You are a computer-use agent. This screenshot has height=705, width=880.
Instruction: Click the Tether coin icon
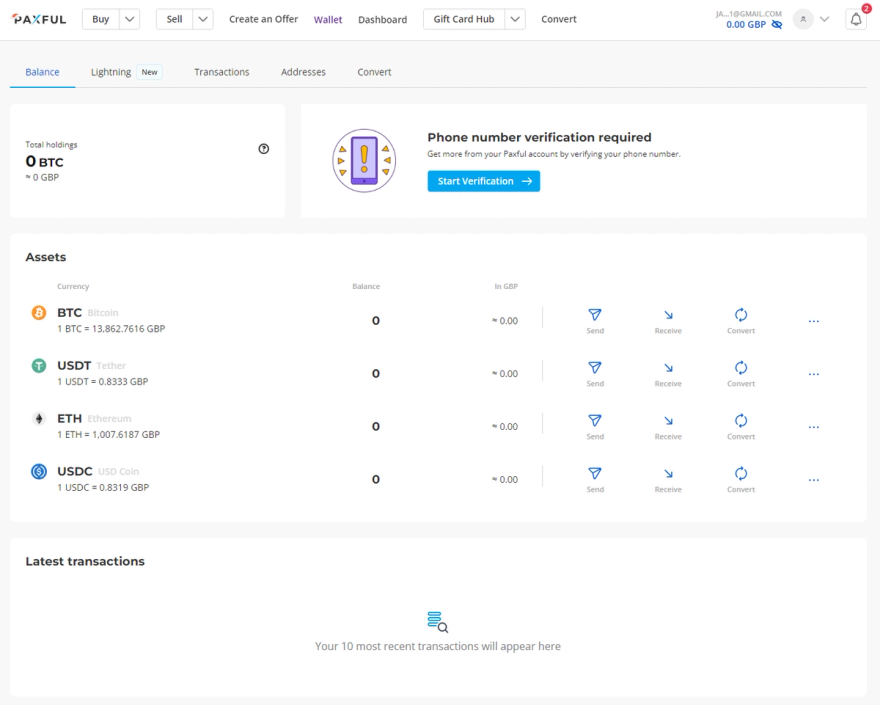[x=39, y=366]
